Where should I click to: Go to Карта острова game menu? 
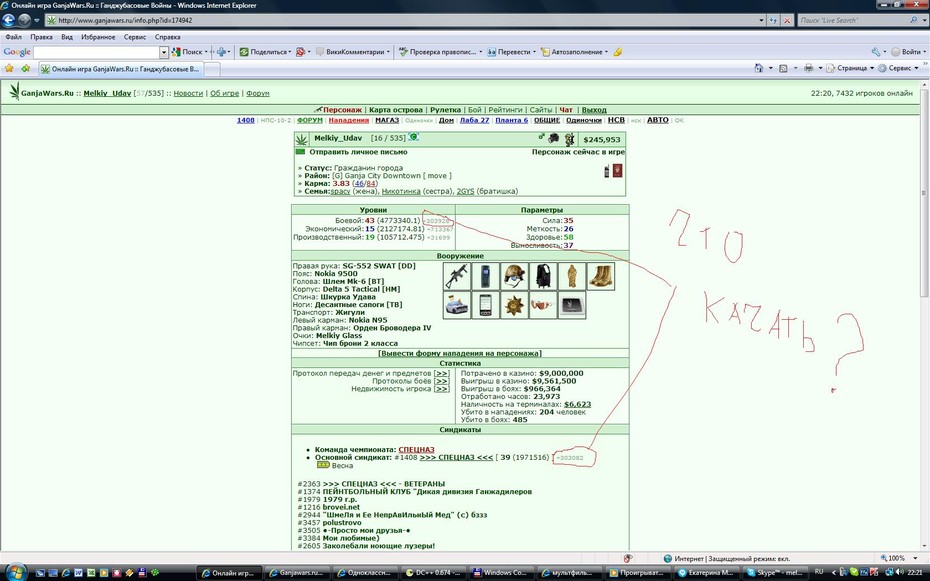pyautogui.click(x=396, y=110)
